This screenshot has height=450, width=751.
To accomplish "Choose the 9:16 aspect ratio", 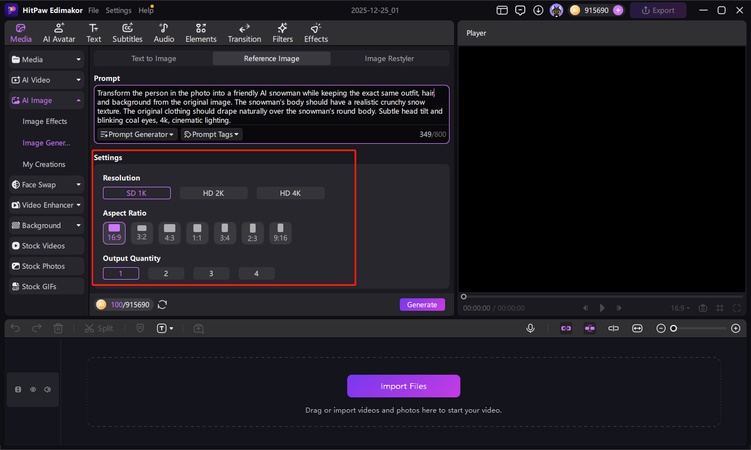I will point(281,233).
